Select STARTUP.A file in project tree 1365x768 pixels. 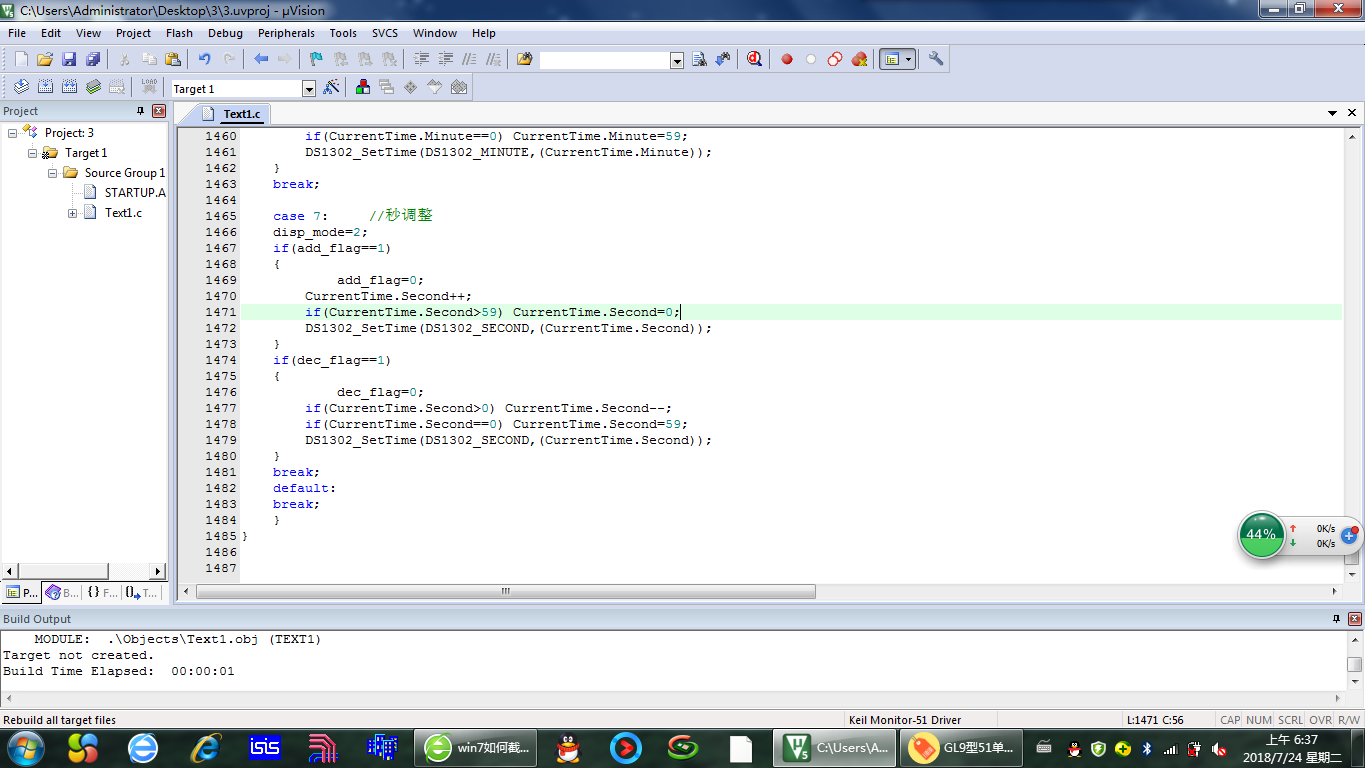pyautogui.click(x=135, y=193)
